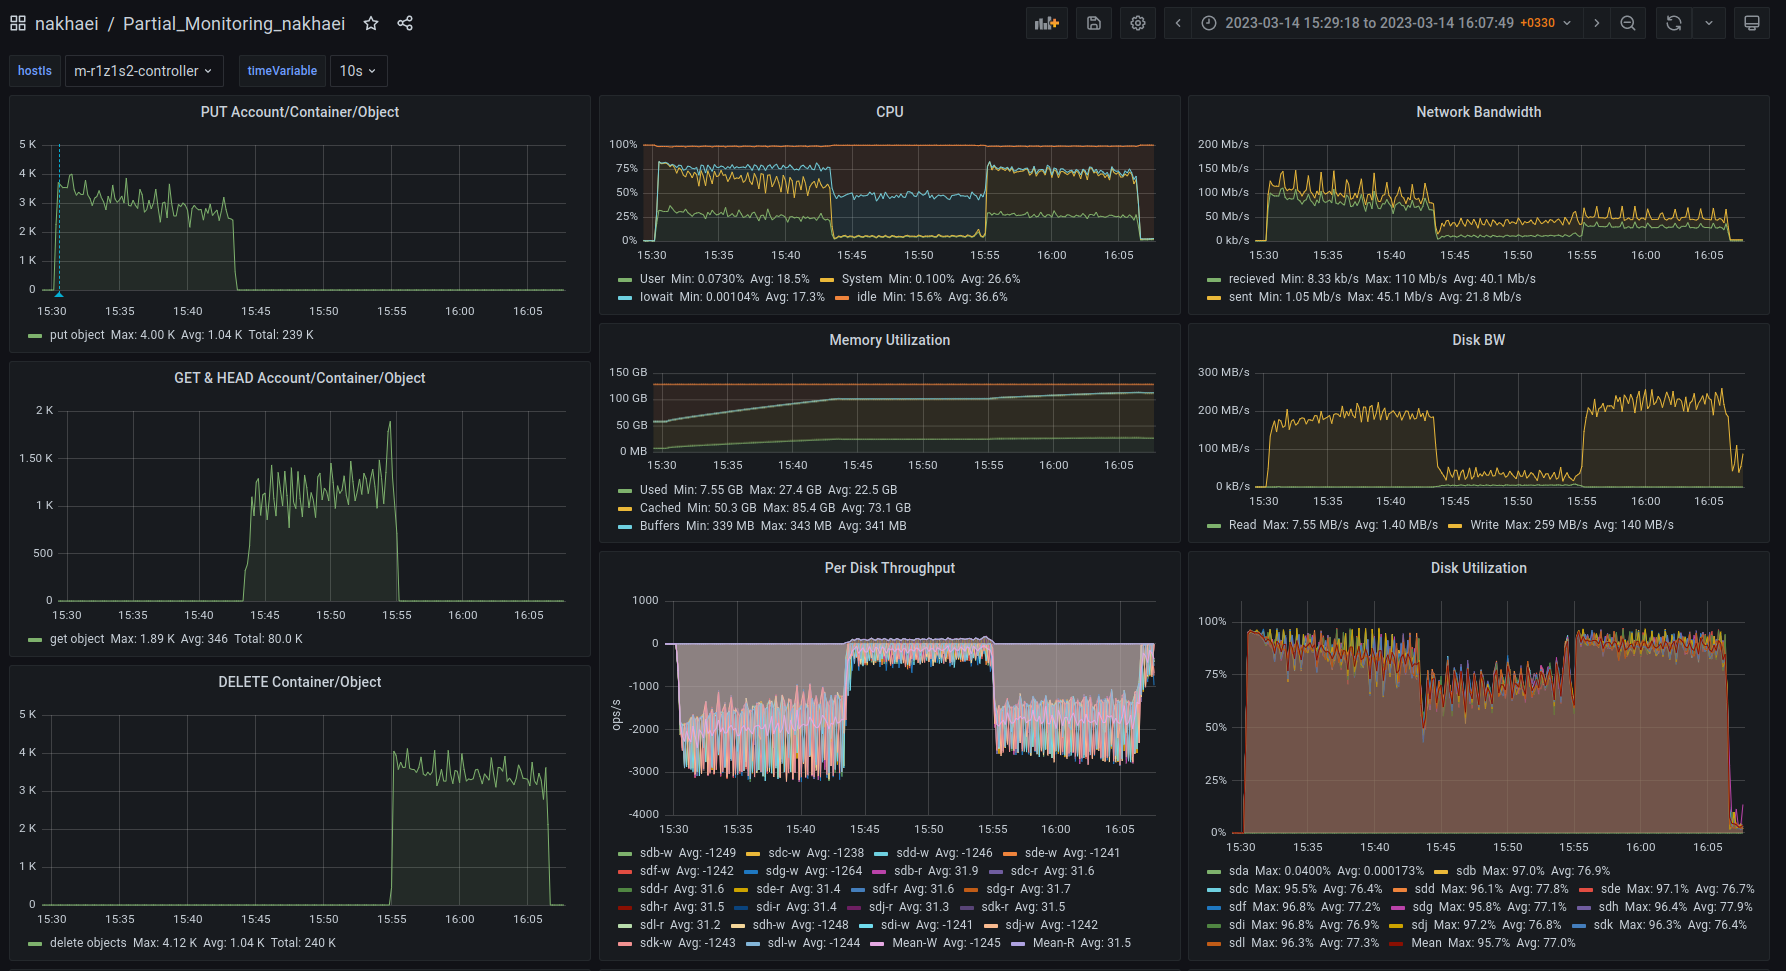Open the nakhaei folder breadcrumb link

click(x=67, y=23)
